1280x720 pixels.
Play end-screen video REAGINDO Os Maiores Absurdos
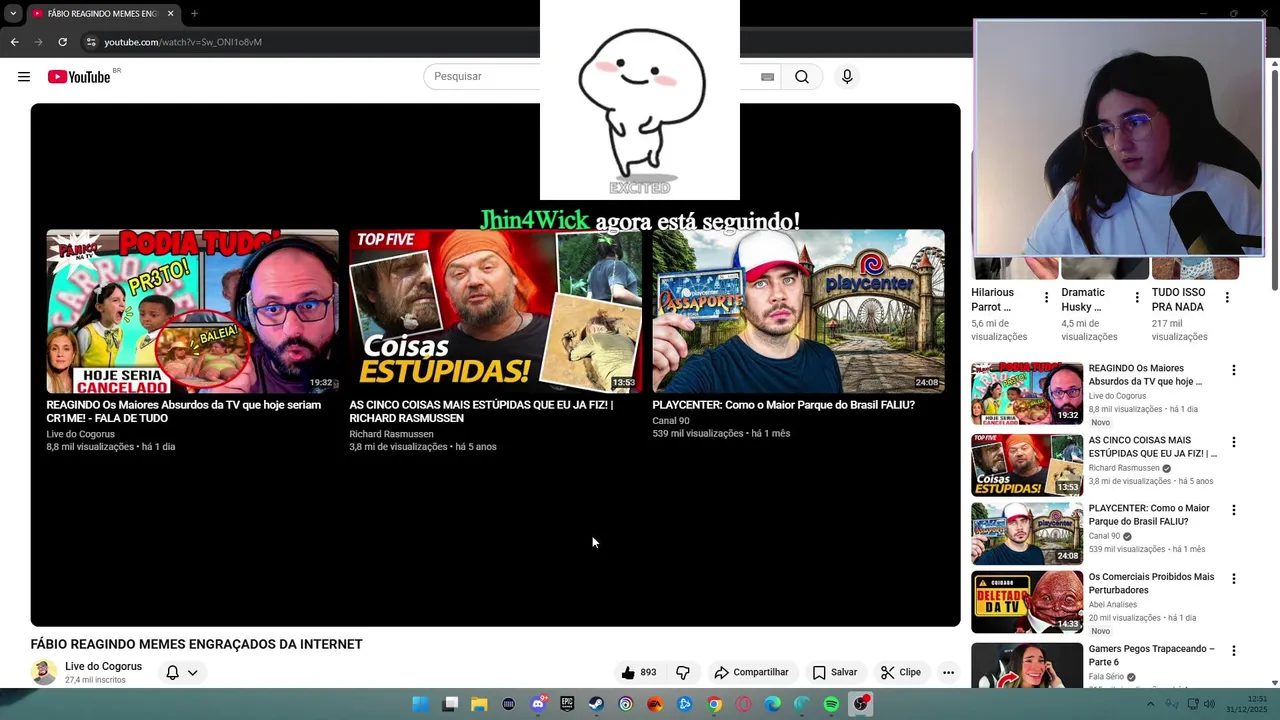click(x=192, y=312)
